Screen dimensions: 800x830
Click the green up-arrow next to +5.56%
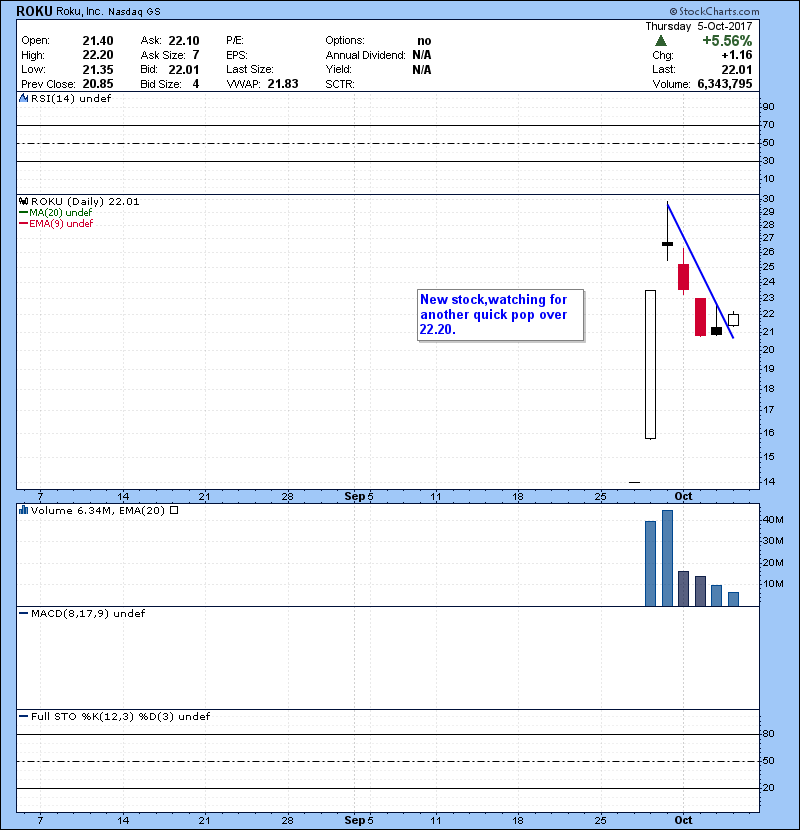point(661,41)
